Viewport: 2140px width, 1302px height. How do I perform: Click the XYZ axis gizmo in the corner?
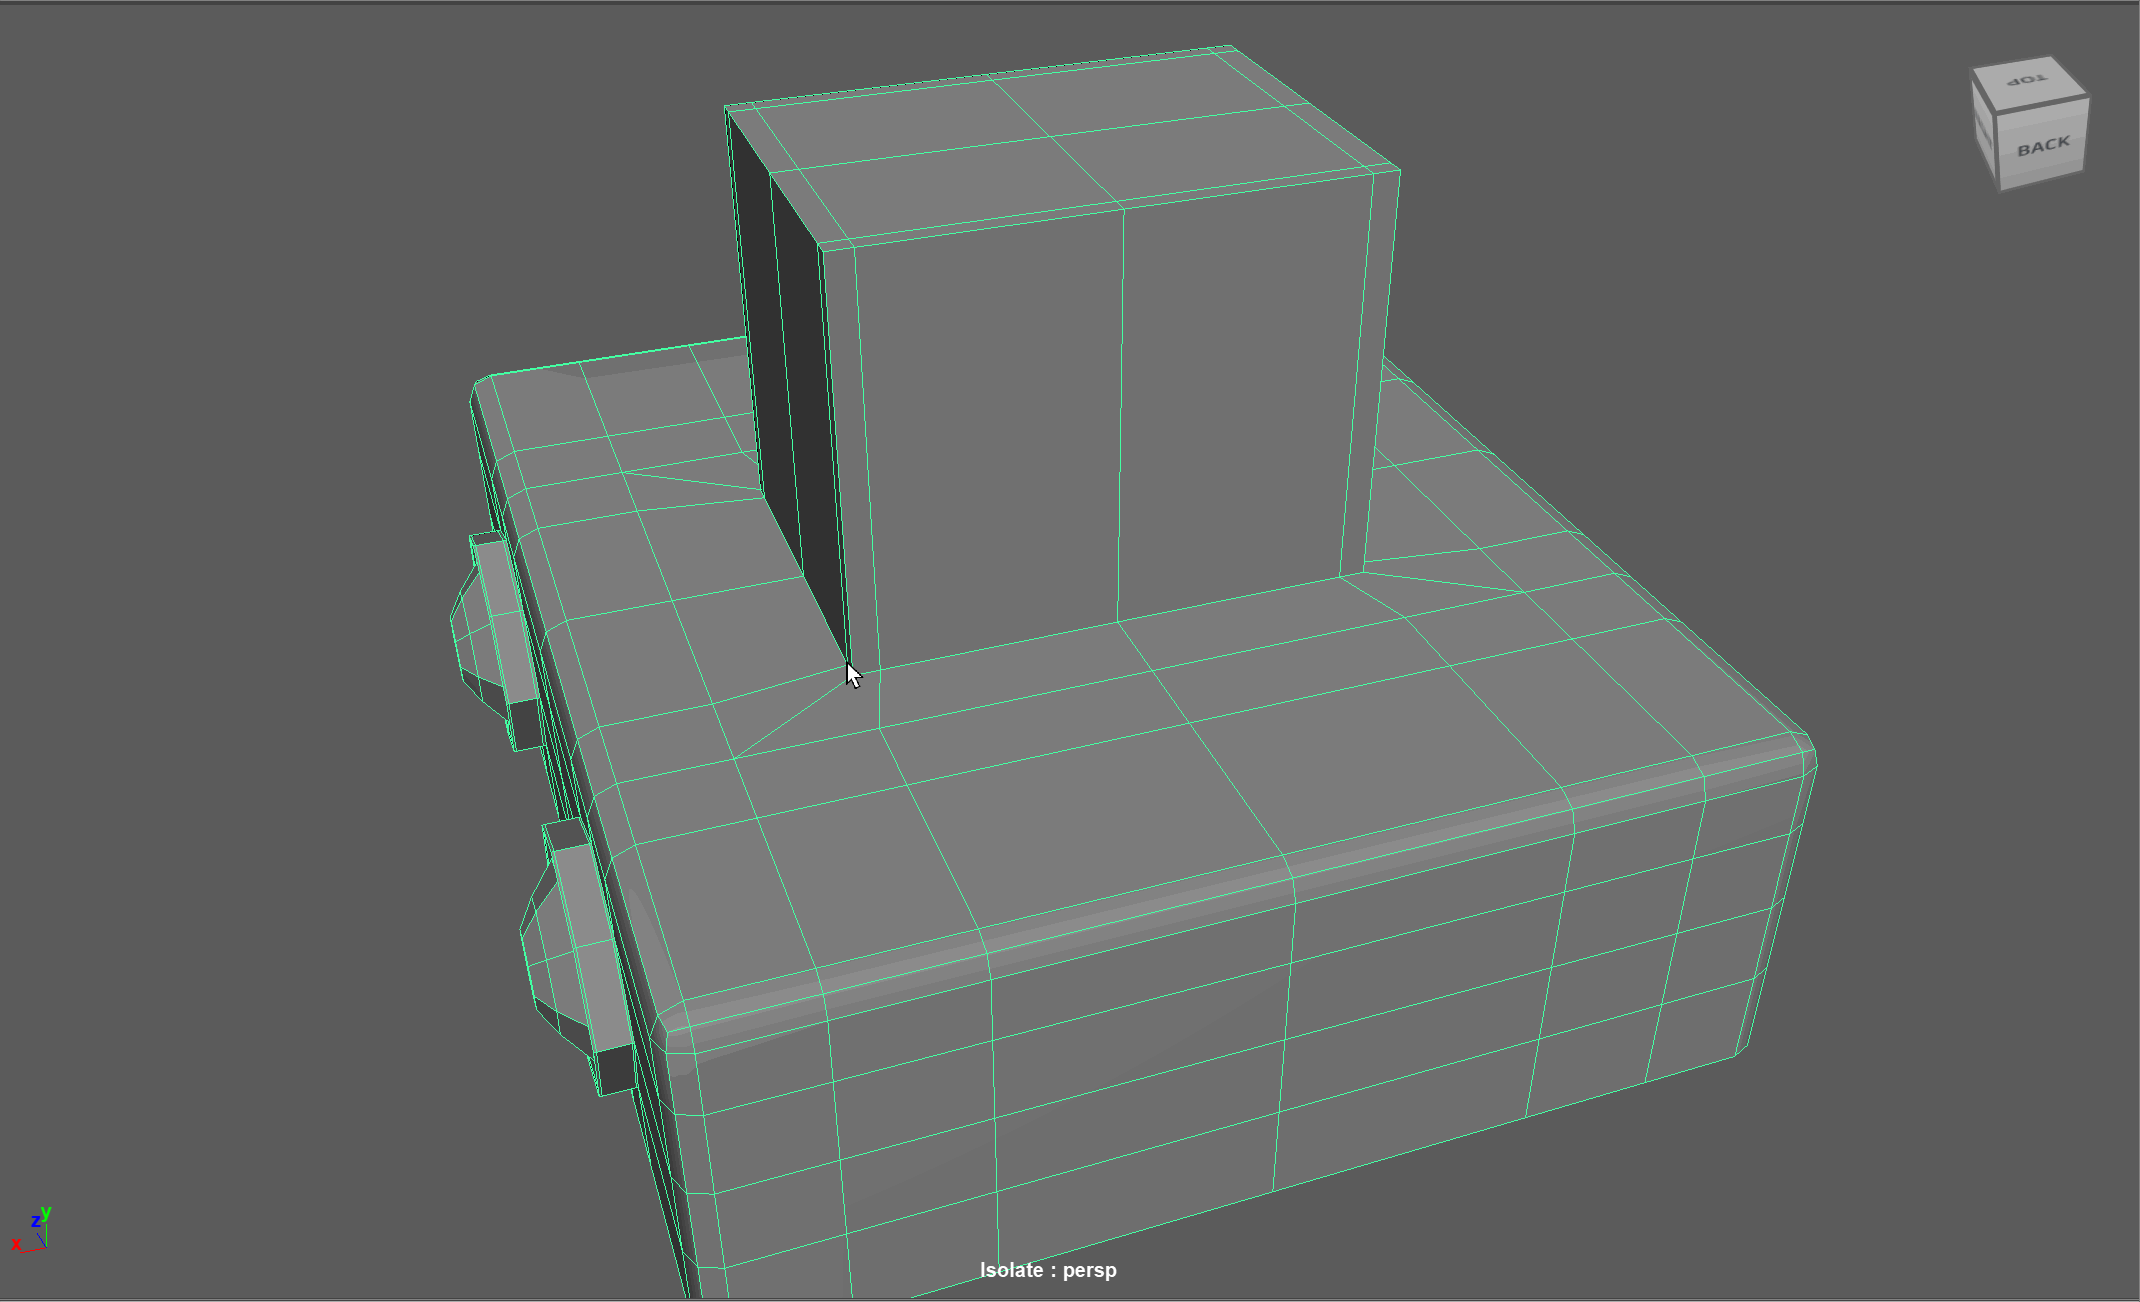point(34,1232)
